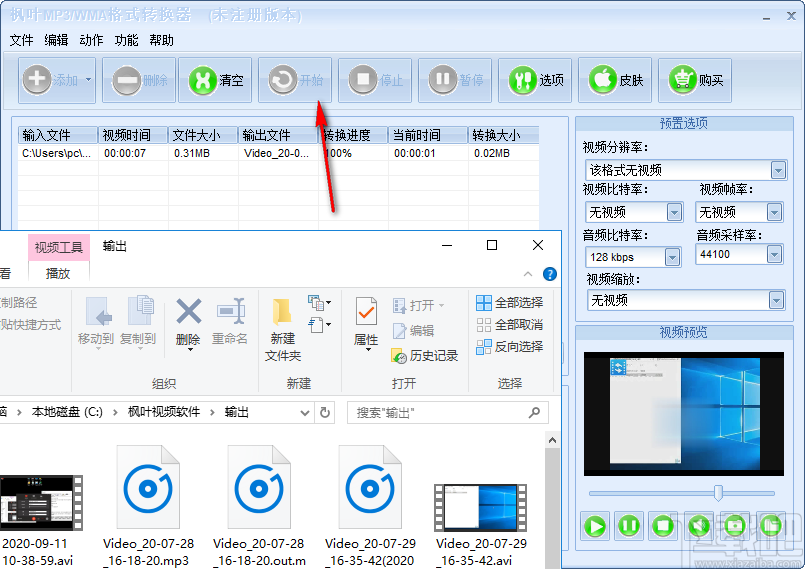
Task: Click 全部取消 (Select none) in Explorer
Action: click(510, 325)
